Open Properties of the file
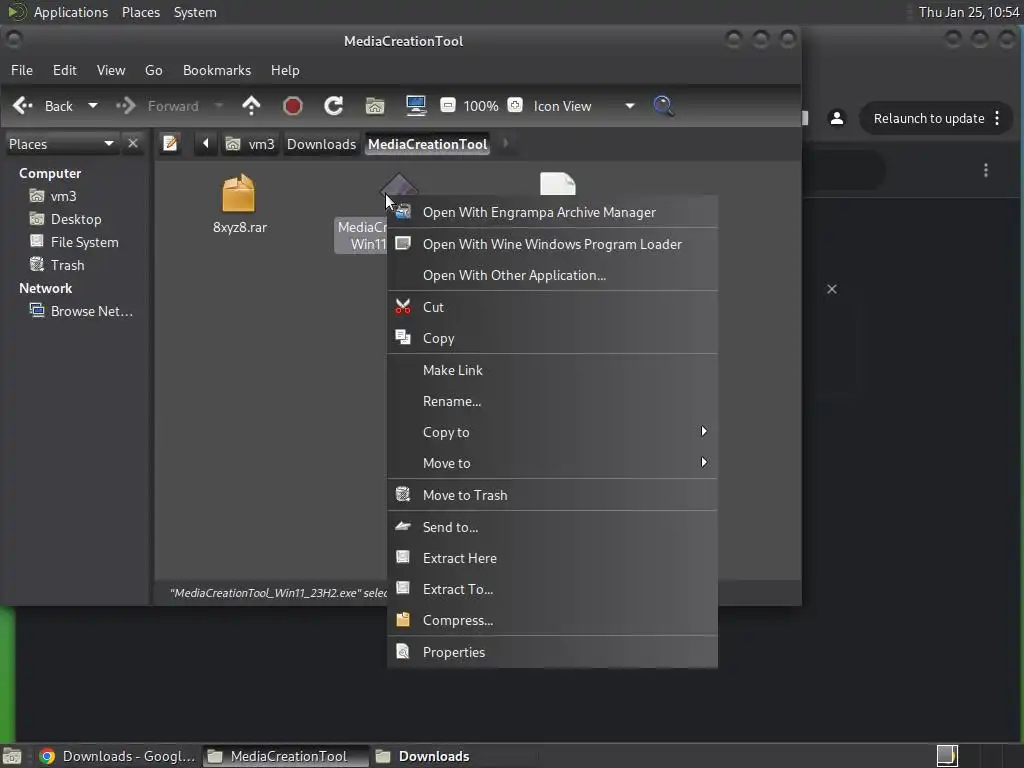The image size is (1024, 768). pos(552,652)
